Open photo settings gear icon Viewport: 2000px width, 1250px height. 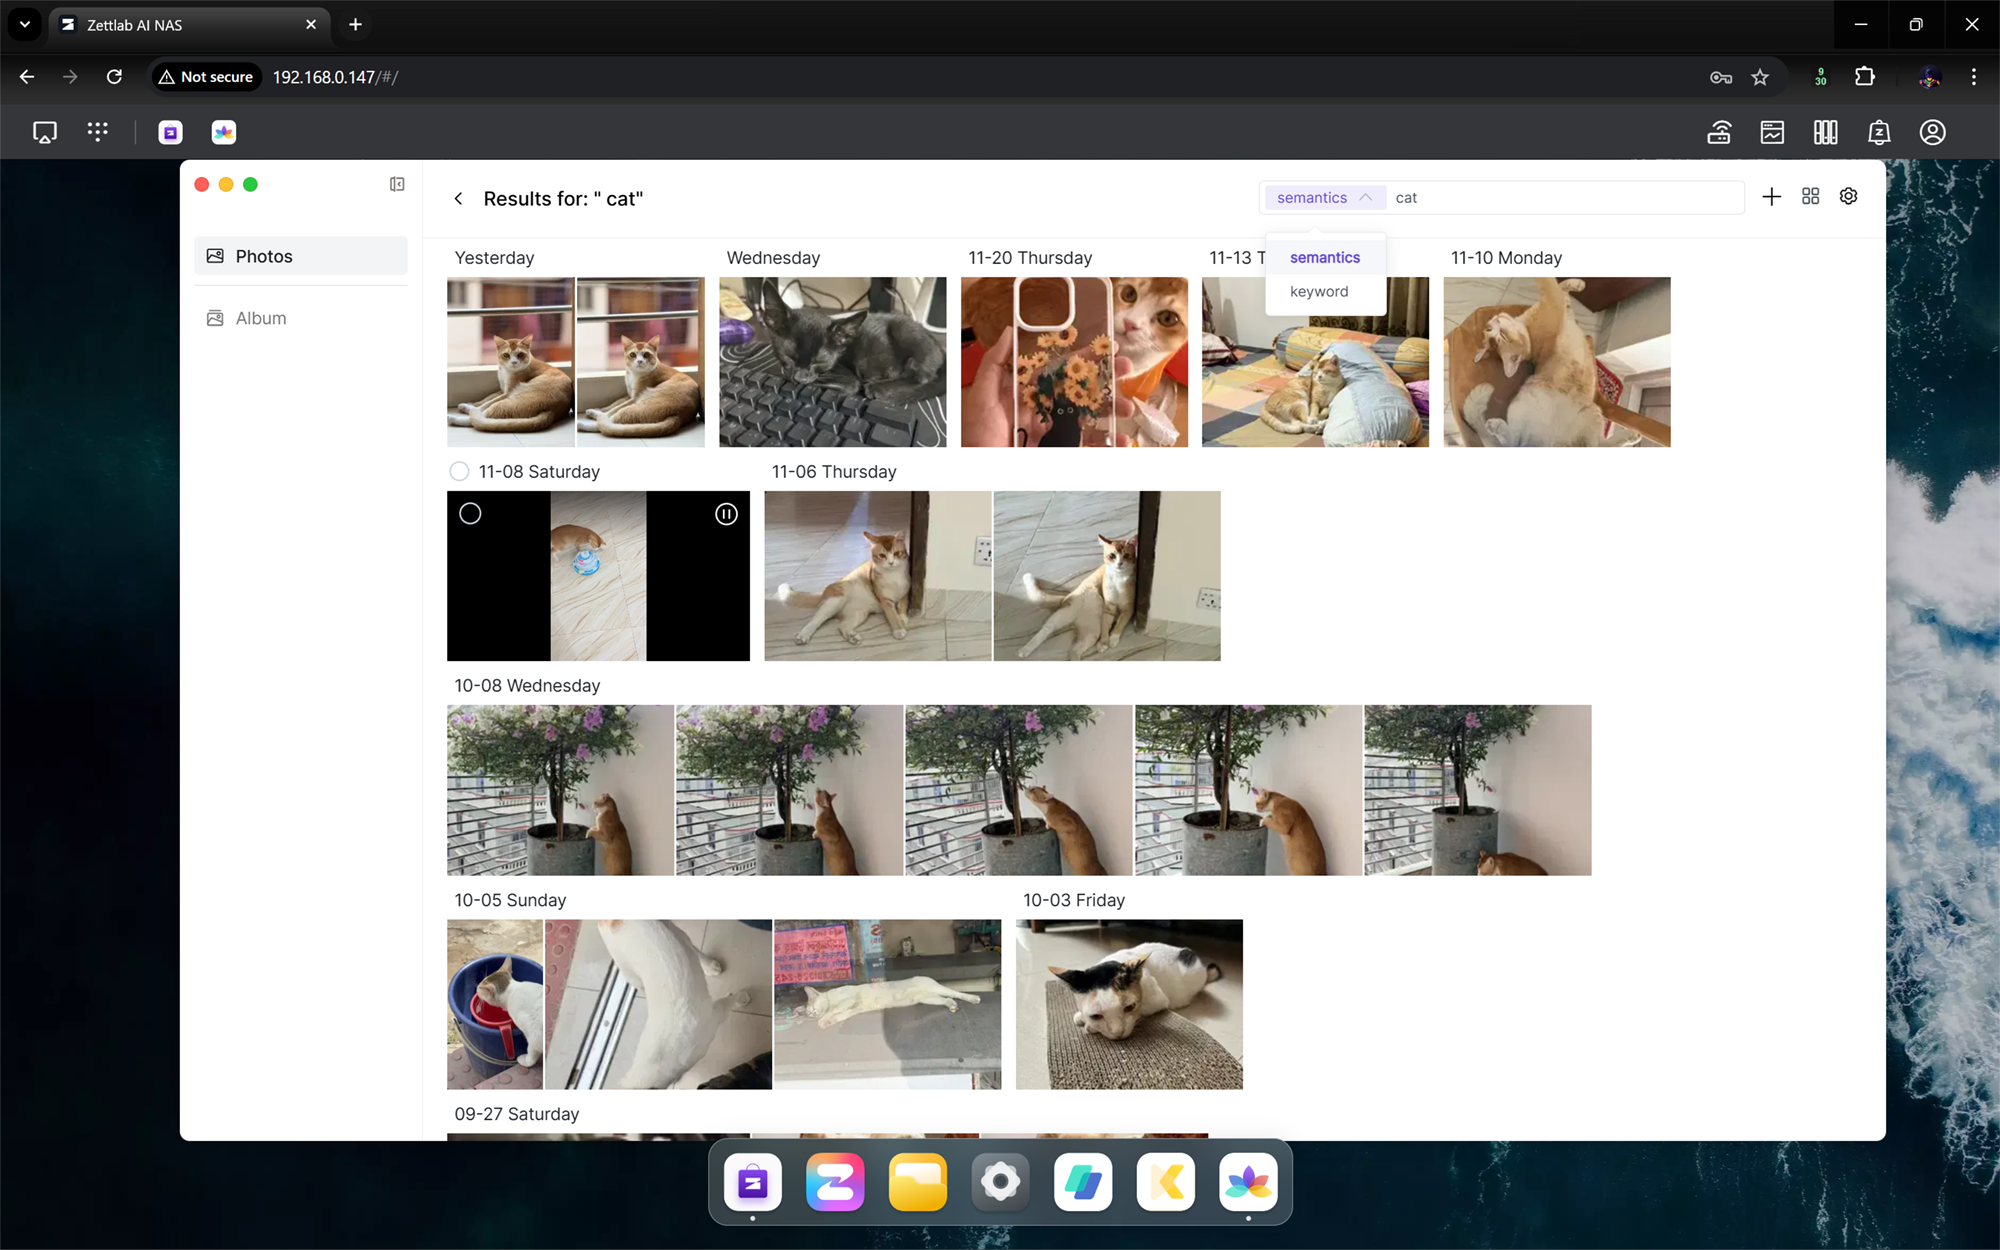[x=1848, y=197]
